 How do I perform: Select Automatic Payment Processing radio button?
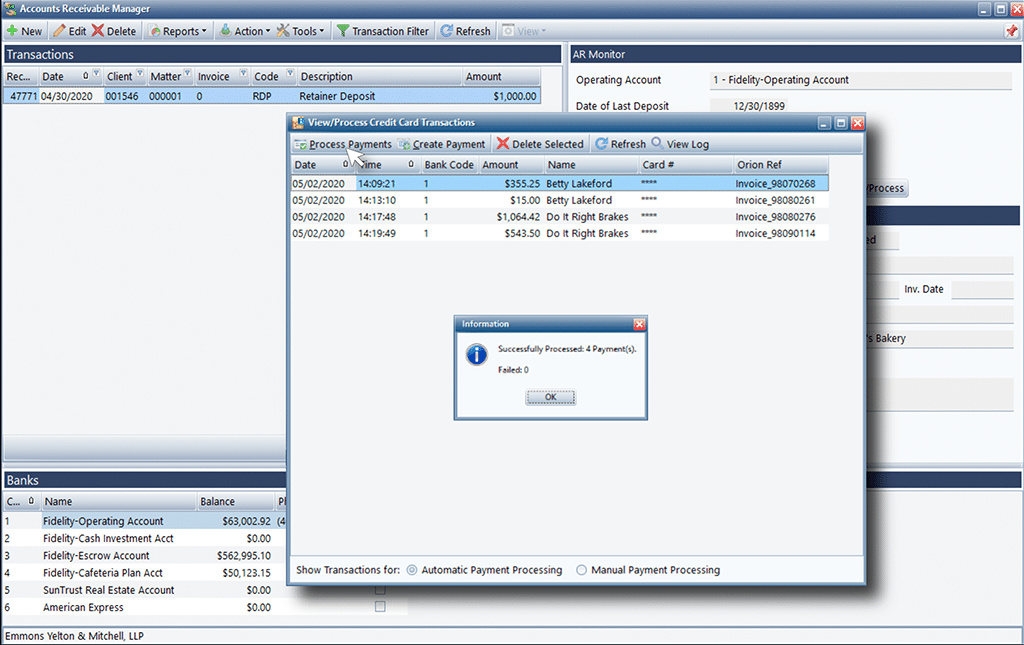click(x=412, y=570)
